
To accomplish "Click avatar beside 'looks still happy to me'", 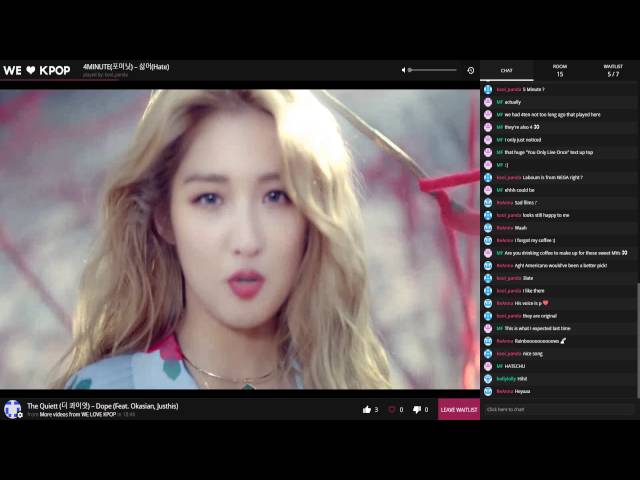I will pos(488,215).
